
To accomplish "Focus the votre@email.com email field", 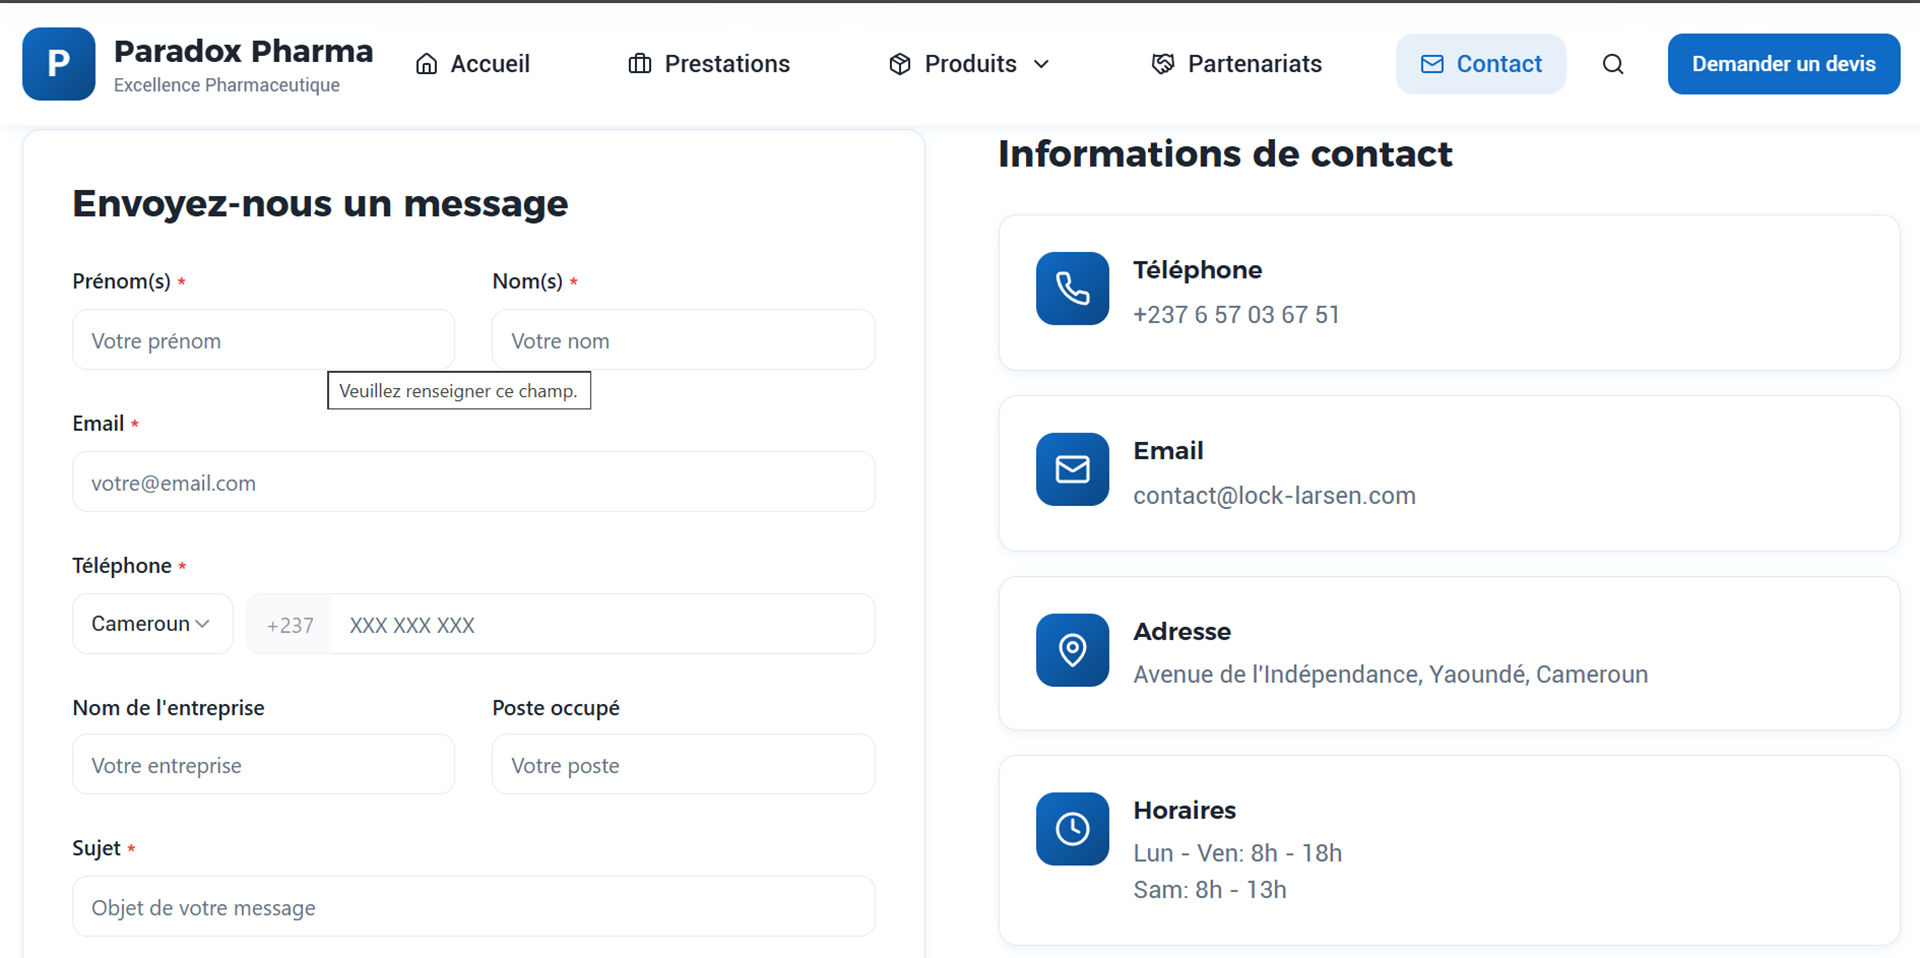I will coord(473,482).
